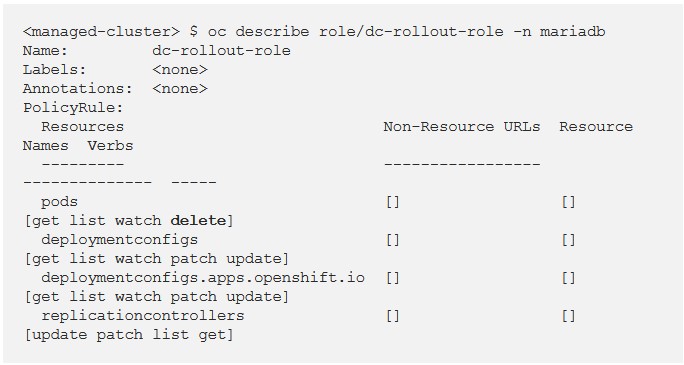The image size is (684, 365).
Task: Click the Non-Resource URLs column header
Action: [462, 126]
